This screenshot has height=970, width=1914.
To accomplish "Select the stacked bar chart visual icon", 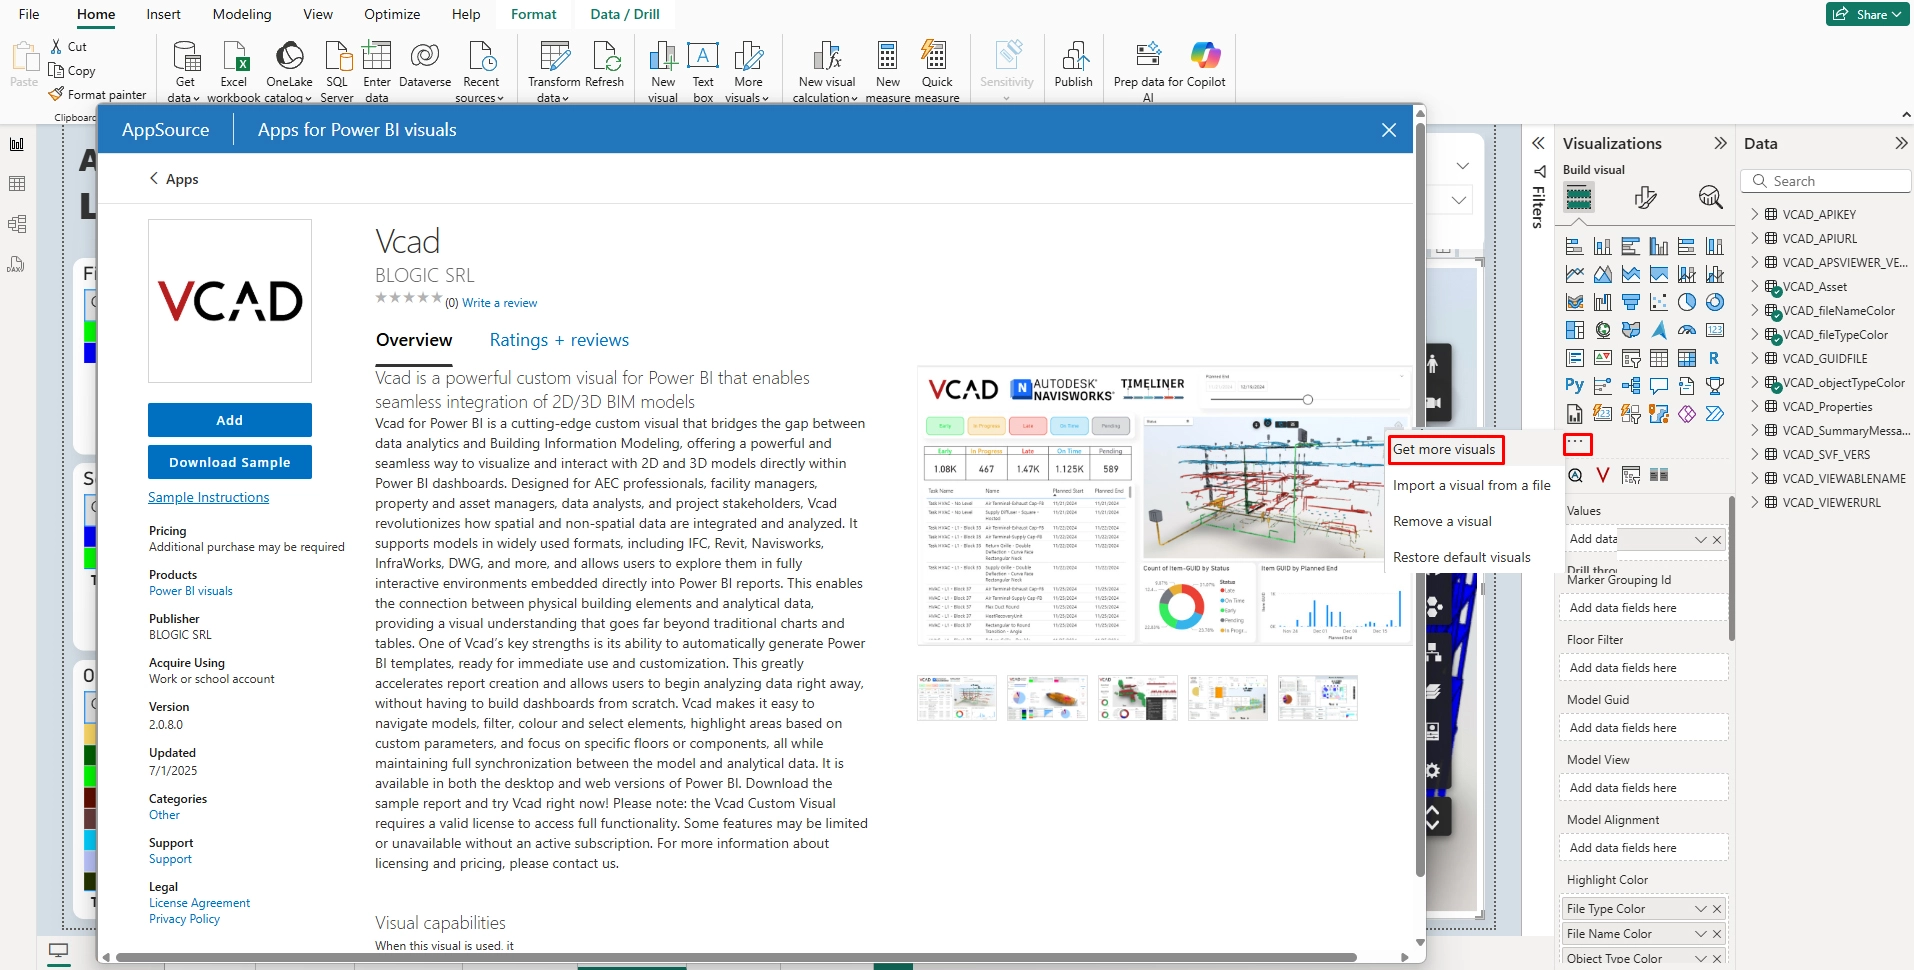I will tap(1575, 246).
